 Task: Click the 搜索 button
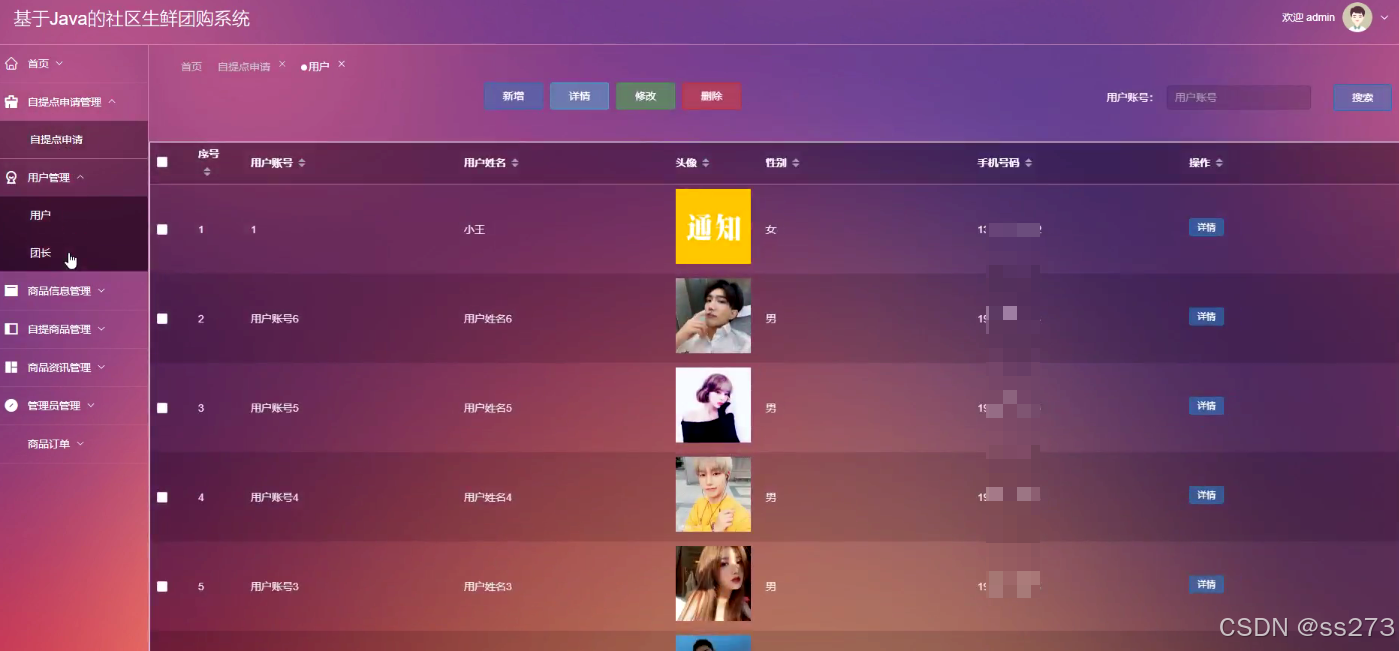click(x=1362, y=97)
